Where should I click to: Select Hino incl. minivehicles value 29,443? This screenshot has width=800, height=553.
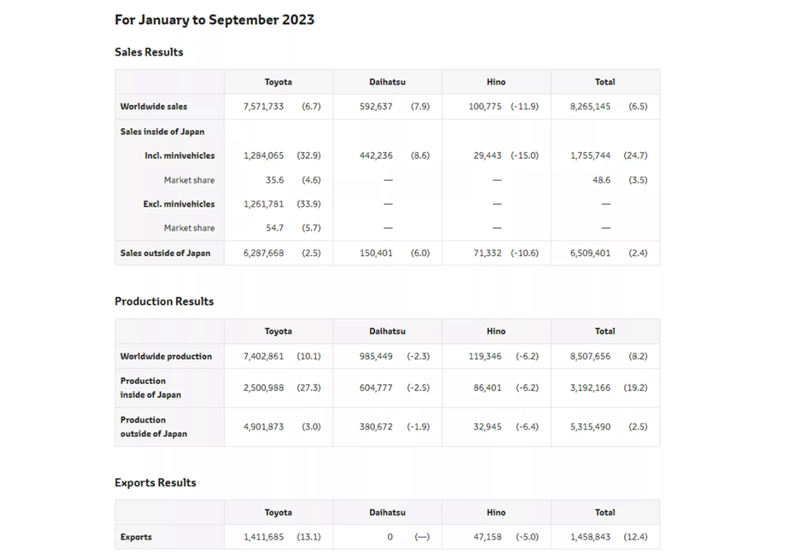pyautogui.click(x=487, y=156)
